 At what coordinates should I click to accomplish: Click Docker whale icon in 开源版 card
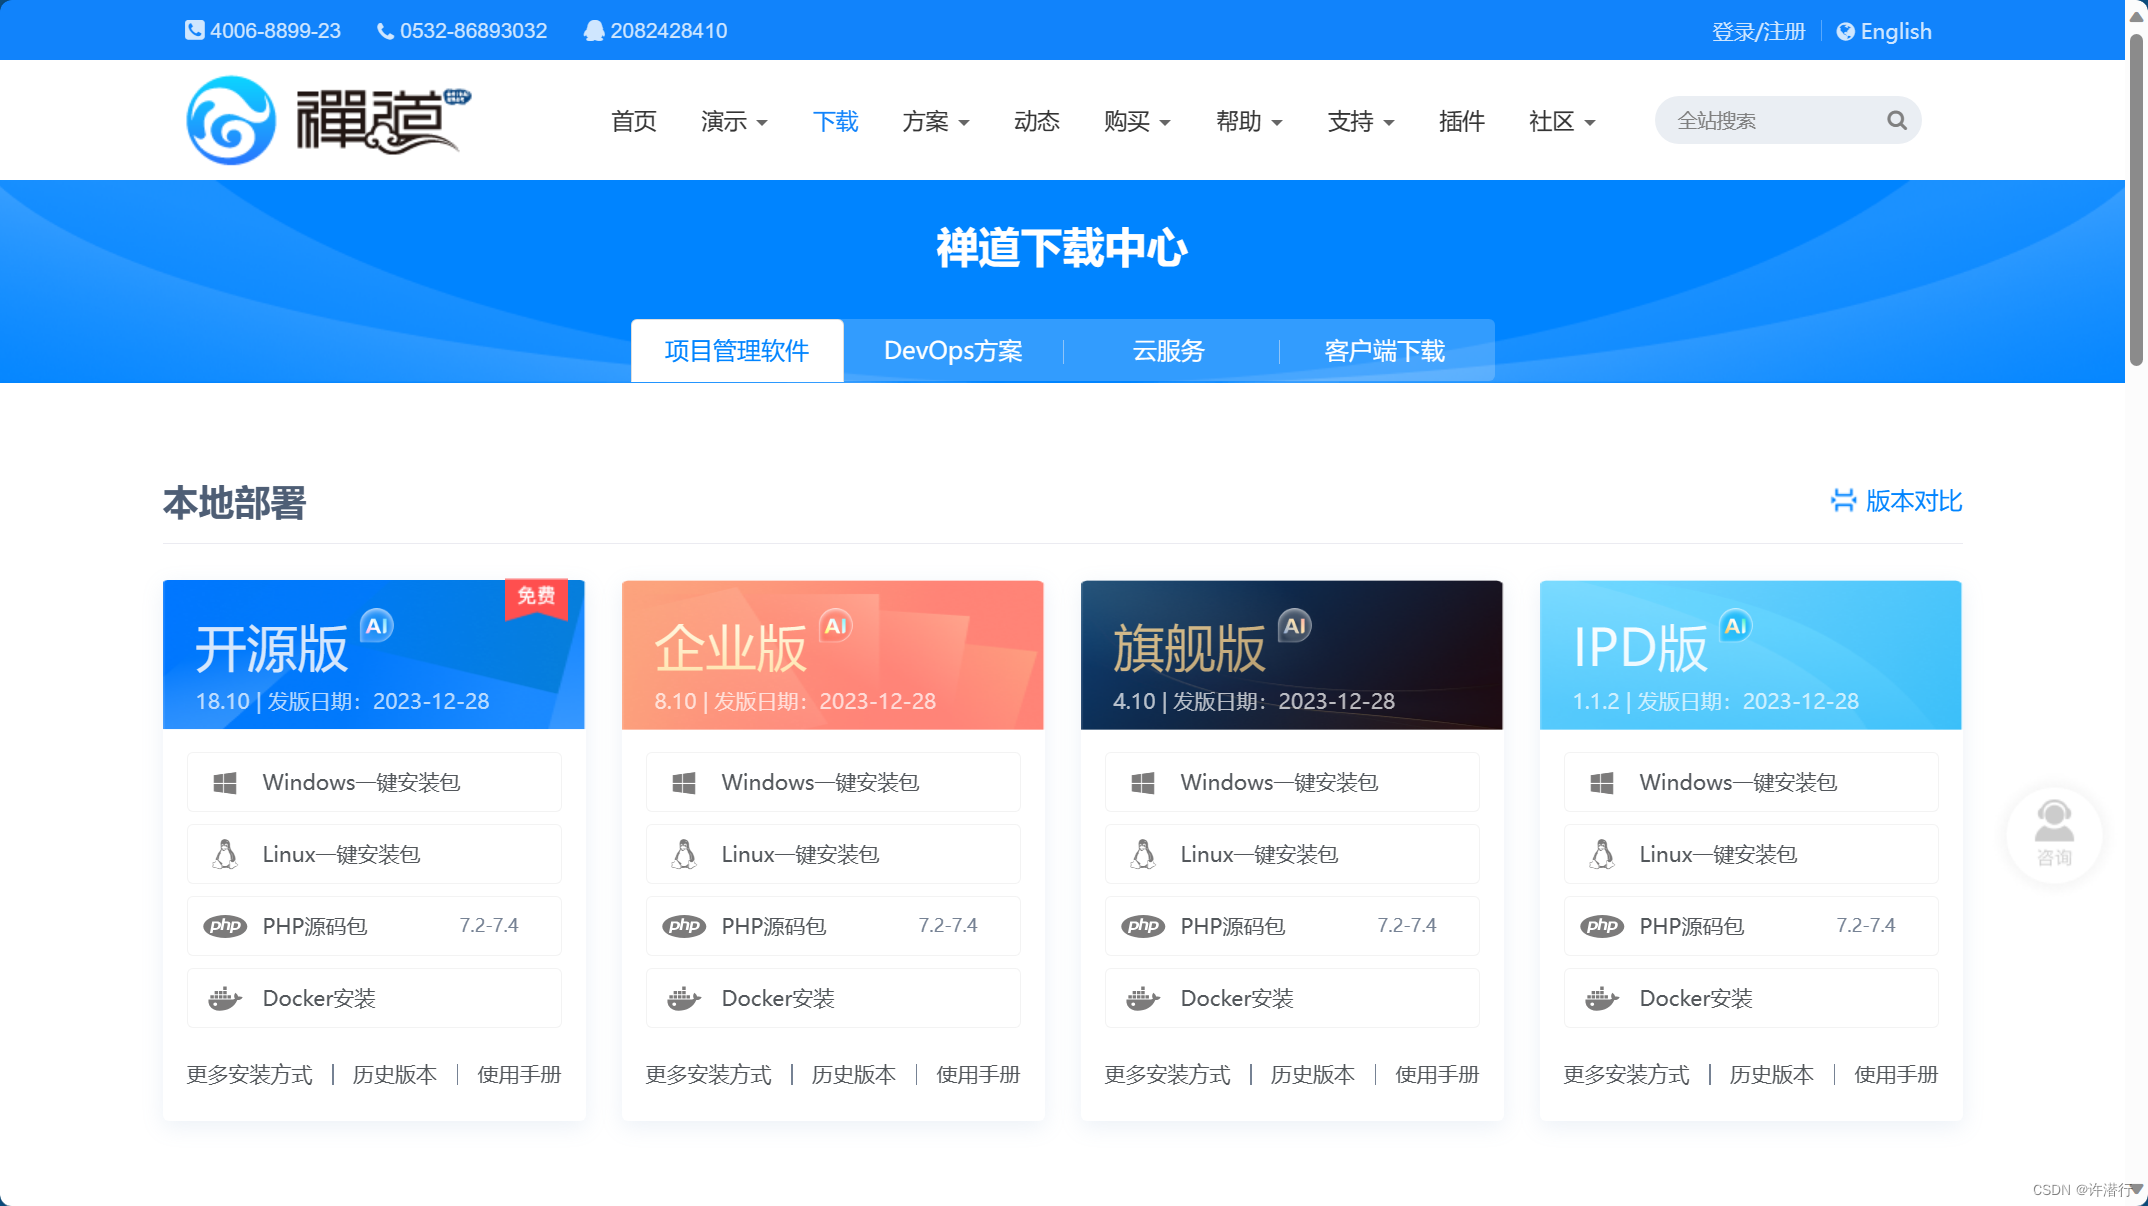click(x=225, y=998)
